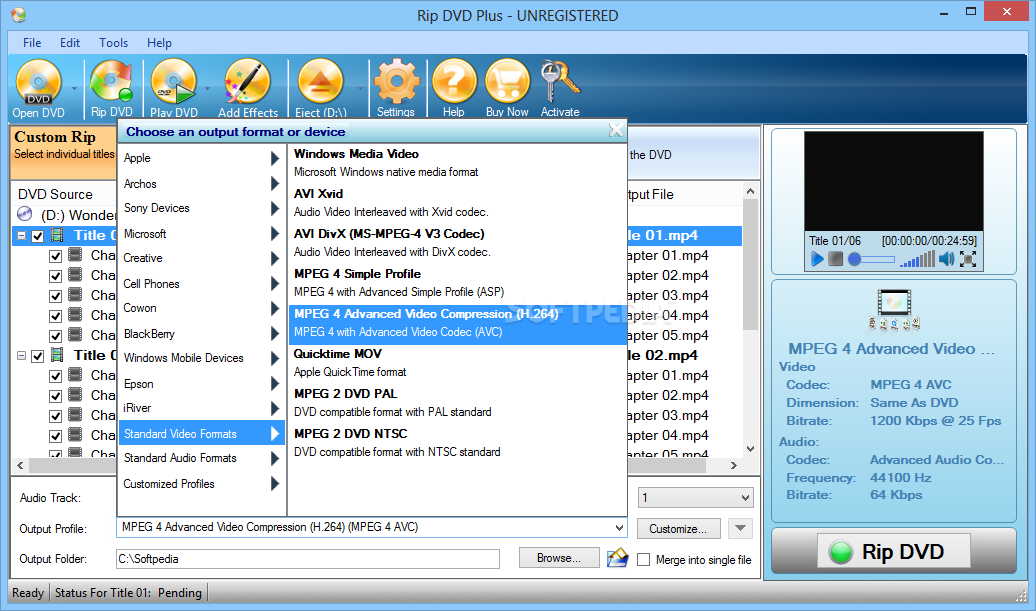Viewport: 1036px width, 611px height.
Task: Select Standard Audio Formats category
Action: [202, 458]
